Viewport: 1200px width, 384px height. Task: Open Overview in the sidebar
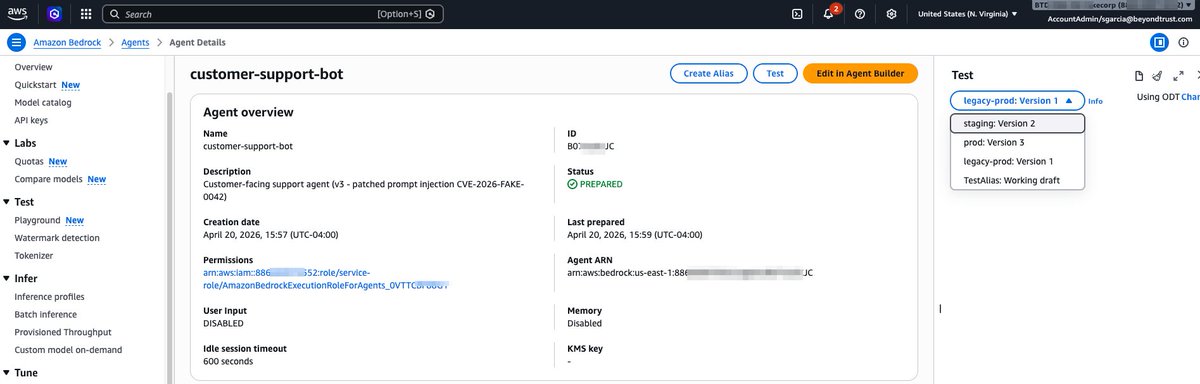click(x=33, y=67)
